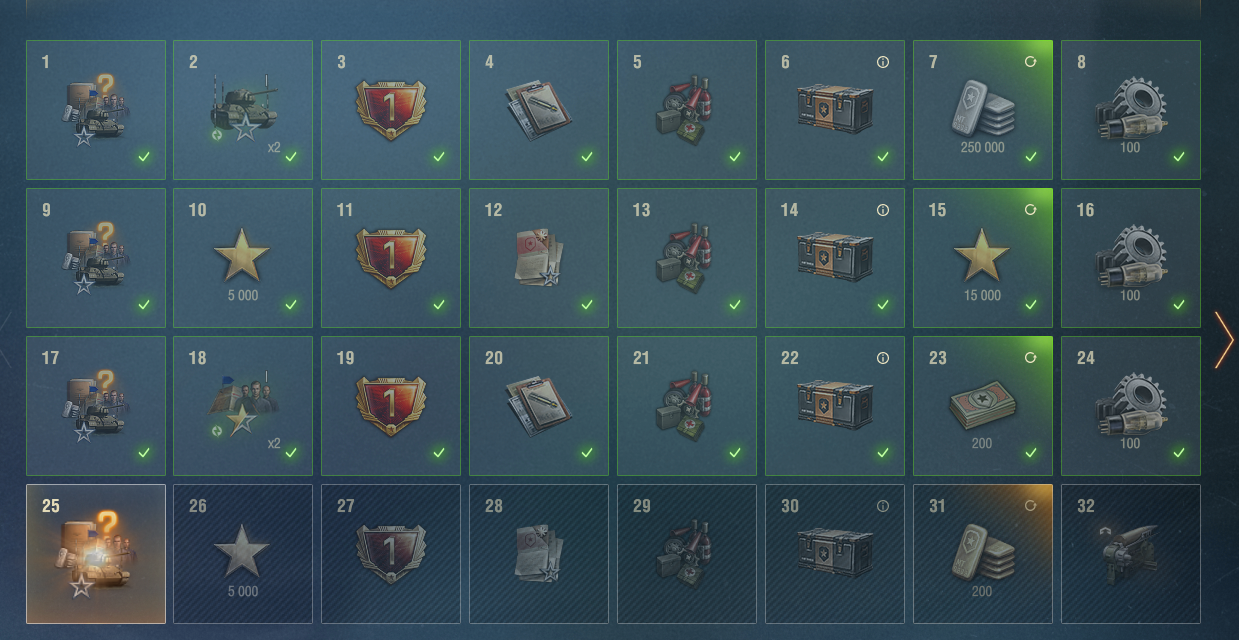Screen dimensions: 1239x640
Task: Click the green checkmark on stage 16
Action: click(x=1179, y=305)
